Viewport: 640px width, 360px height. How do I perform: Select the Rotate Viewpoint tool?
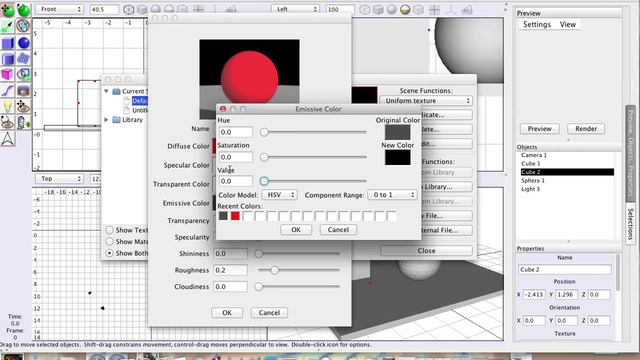pyautogui.click(x=8, y=122)
